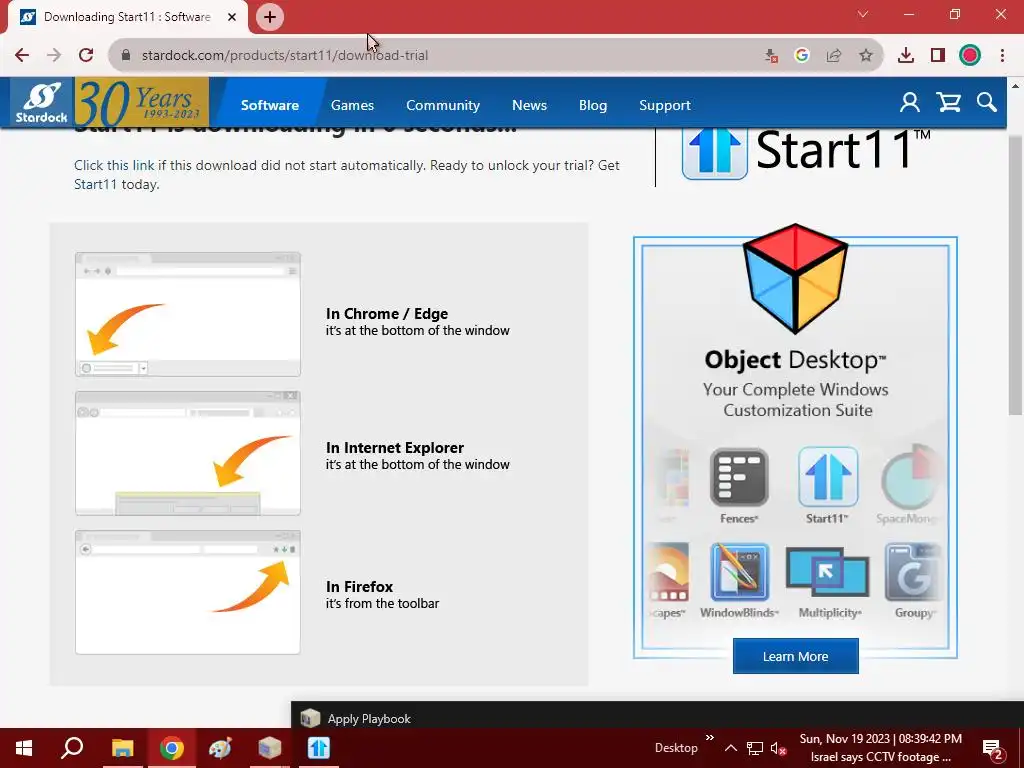
Task: Bookmark this page with the star icon
Action: tap(866, 56)
